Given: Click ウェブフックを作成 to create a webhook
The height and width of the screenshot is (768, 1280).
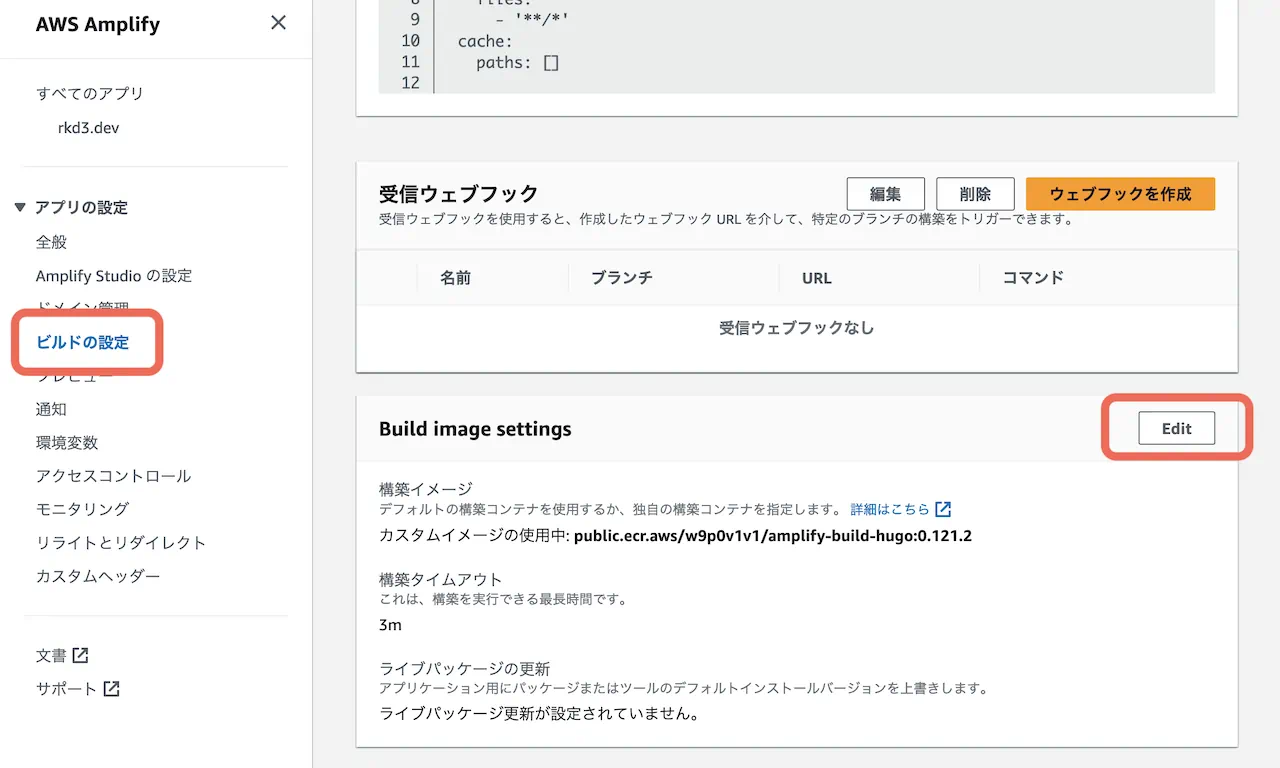Looking at the screenshot, I should (x=1120, y=194).
